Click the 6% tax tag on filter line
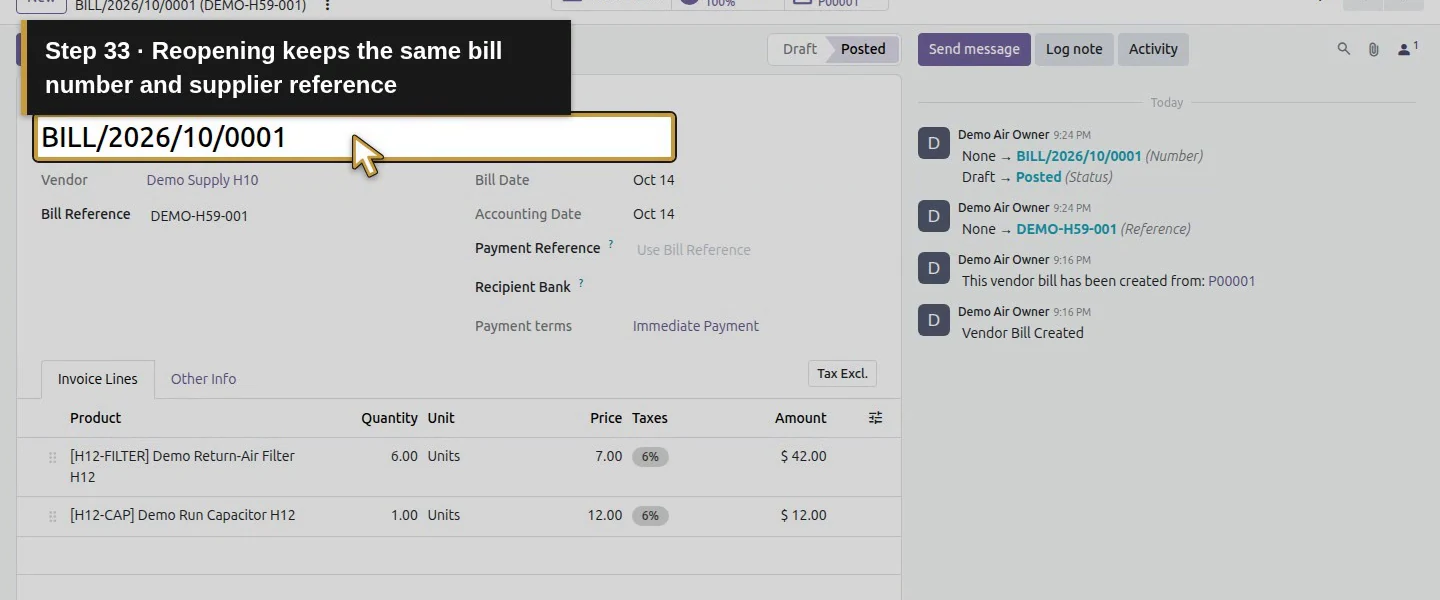Screen dimensions: 1440x600 click(650, 457)
